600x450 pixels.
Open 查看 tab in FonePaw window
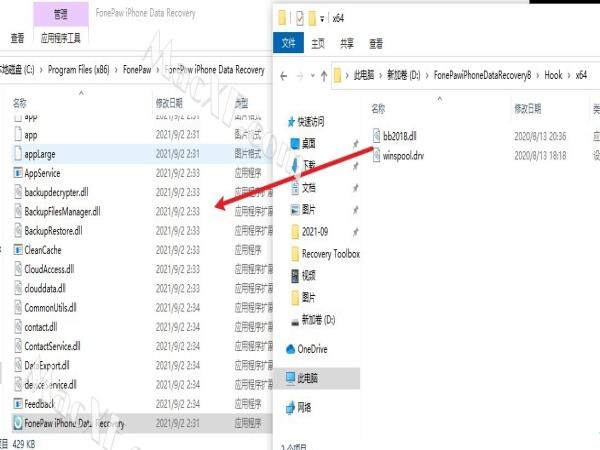[x=17, y=38]
